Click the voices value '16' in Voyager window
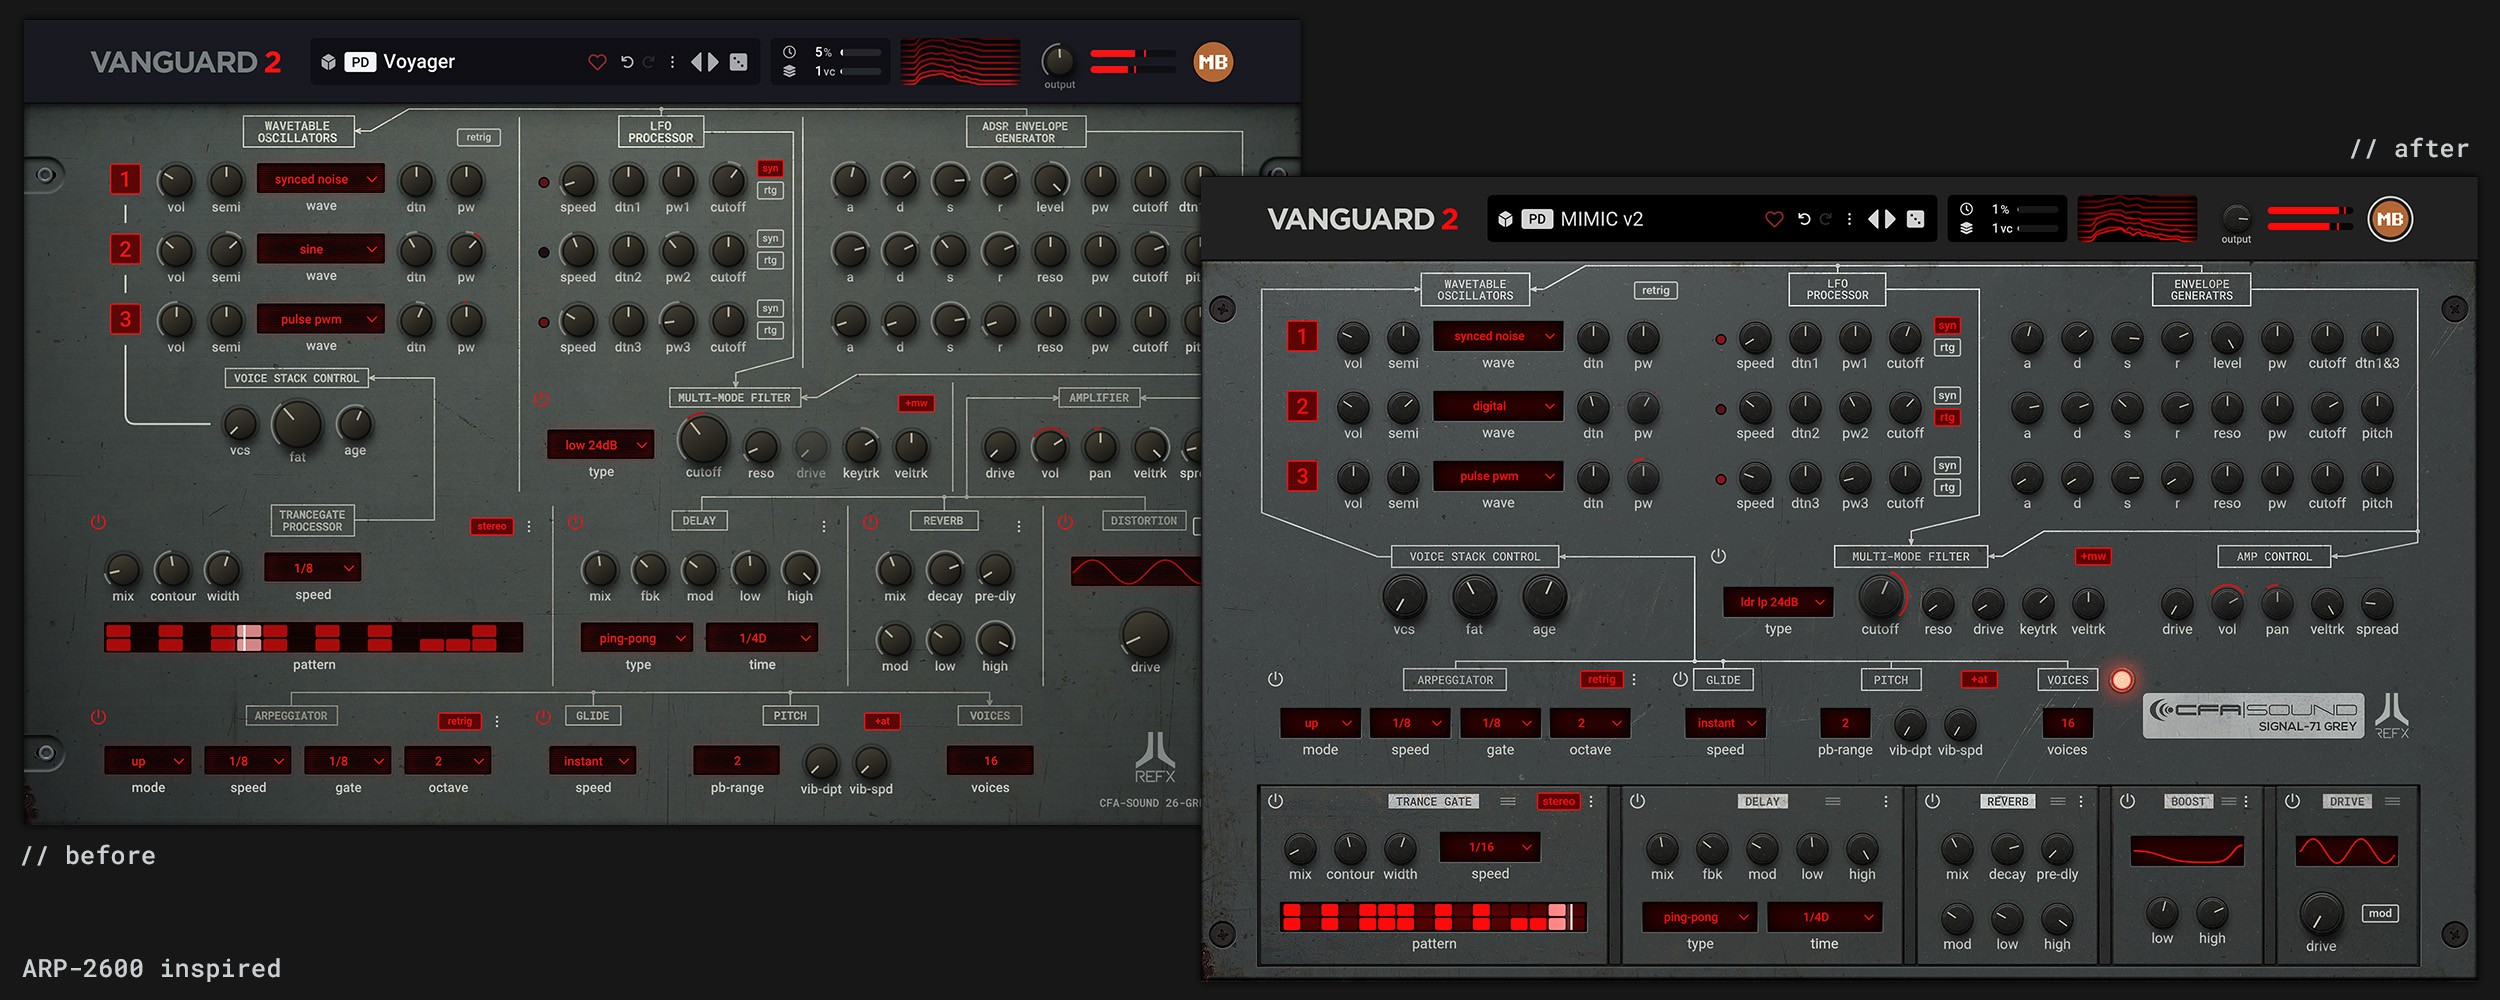 pos(990,761)
